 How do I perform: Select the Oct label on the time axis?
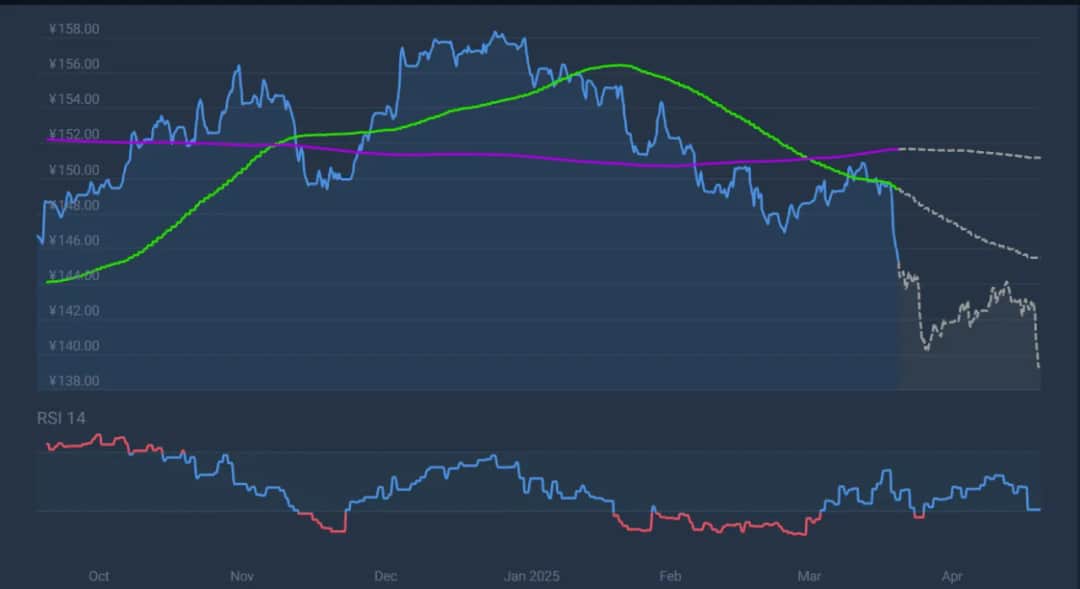pyautogui.click(x=98, y=576)
